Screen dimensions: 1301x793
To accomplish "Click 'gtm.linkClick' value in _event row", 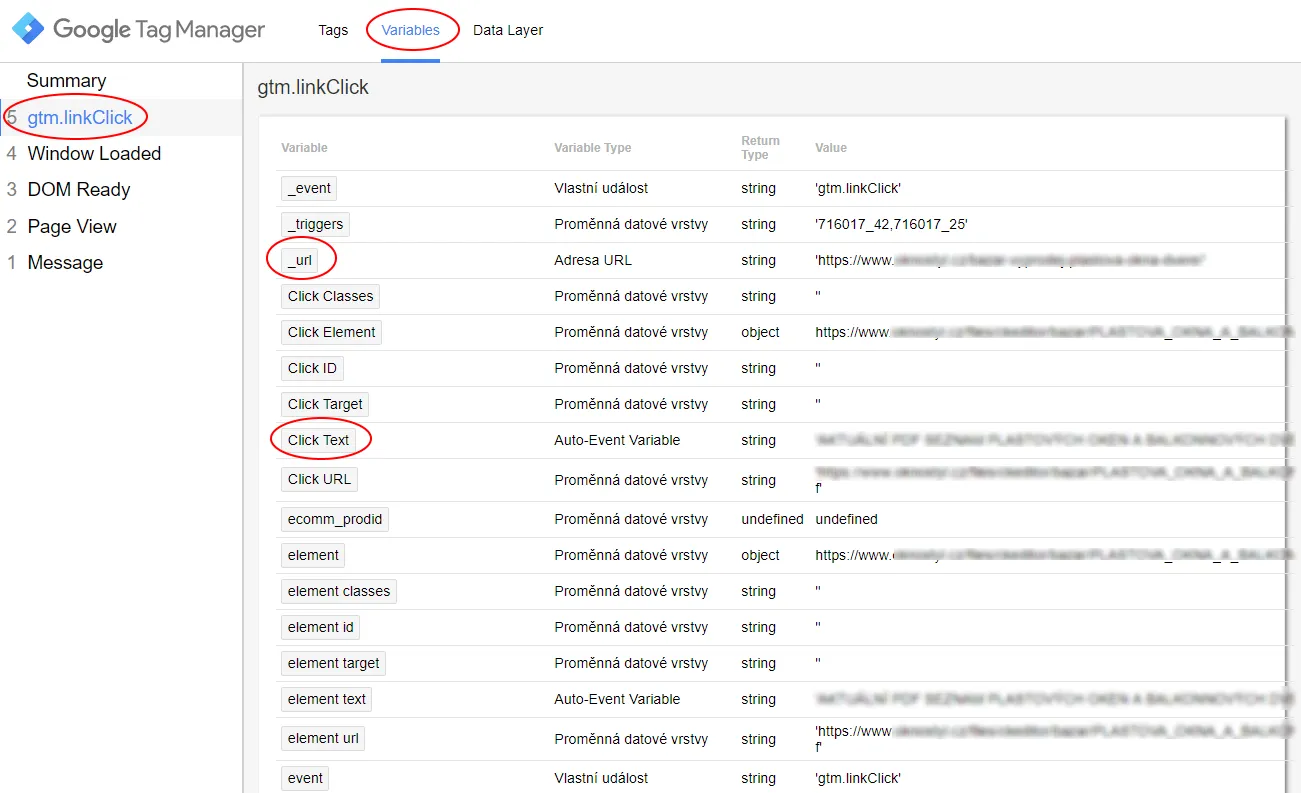I will pyautogui.click(x=858, y=188).
